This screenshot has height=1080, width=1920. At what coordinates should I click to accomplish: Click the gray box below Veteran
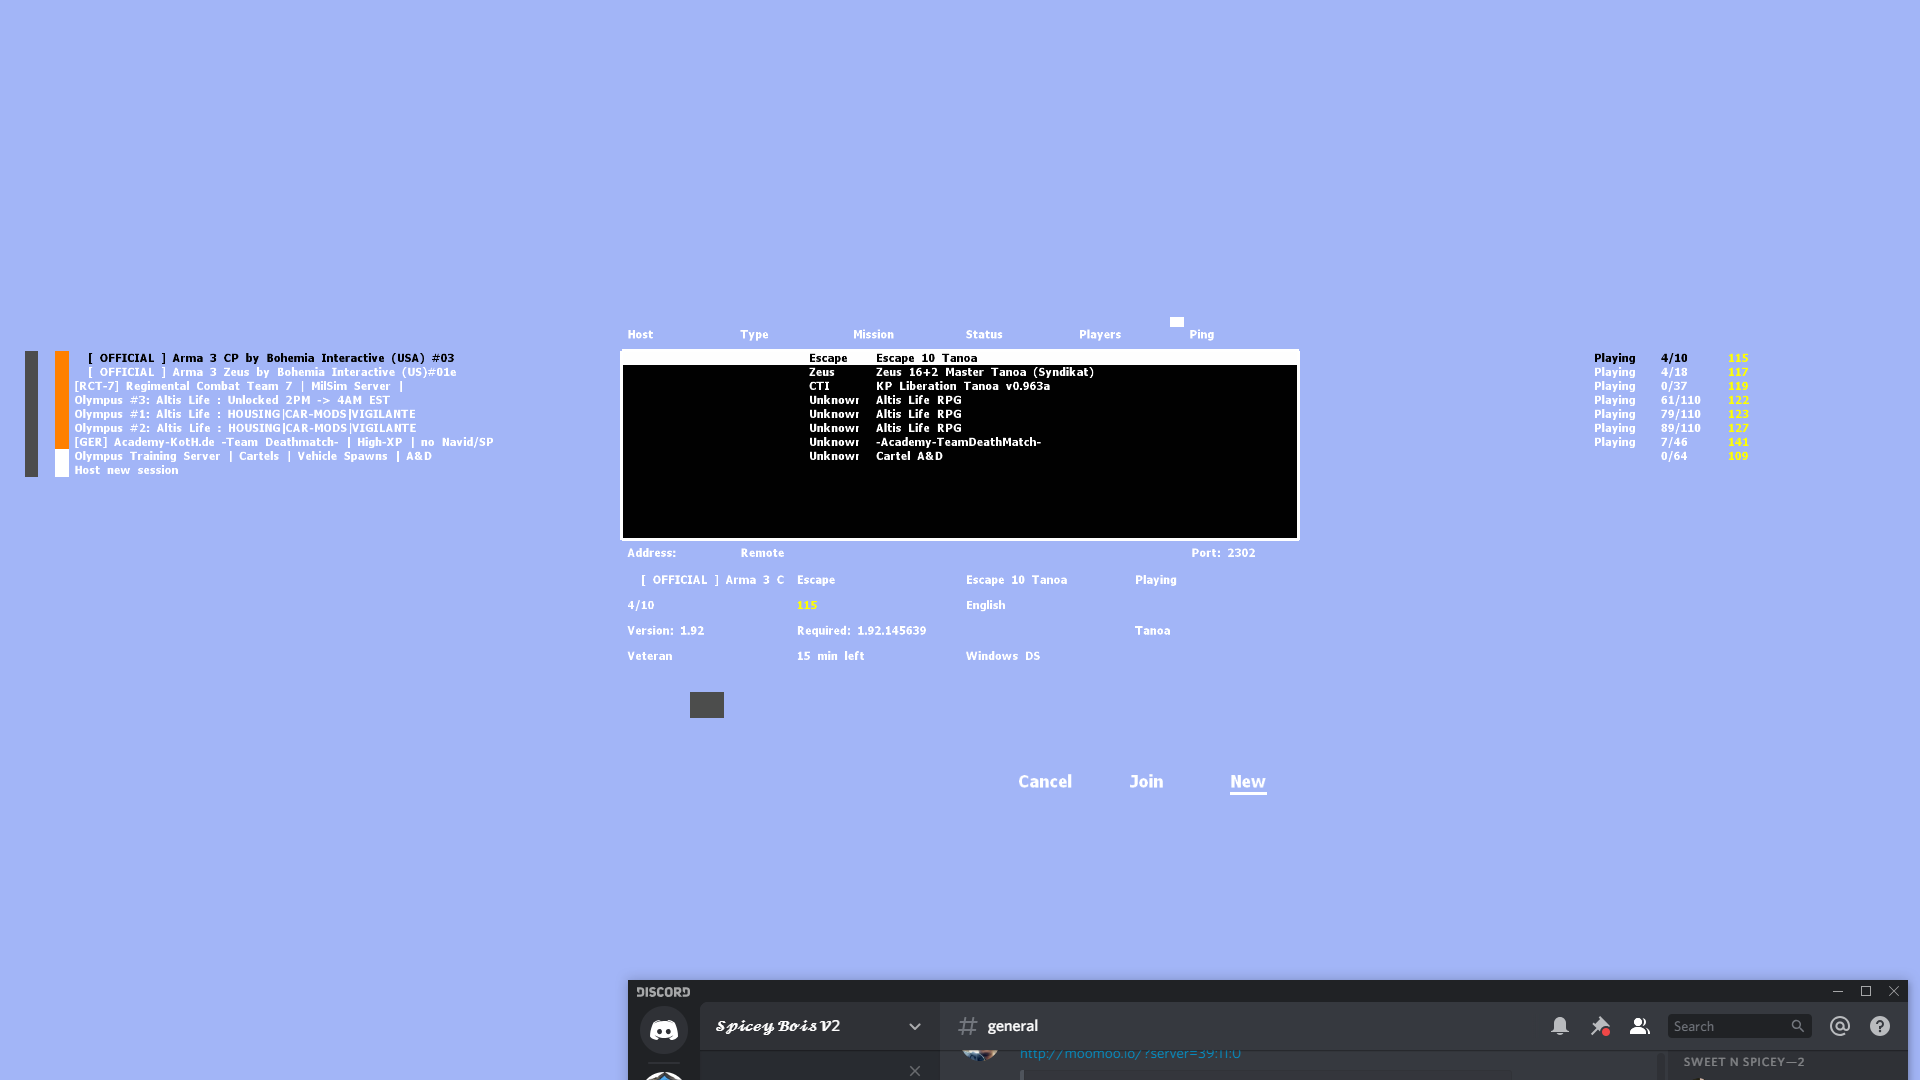(x=706, y=705)
